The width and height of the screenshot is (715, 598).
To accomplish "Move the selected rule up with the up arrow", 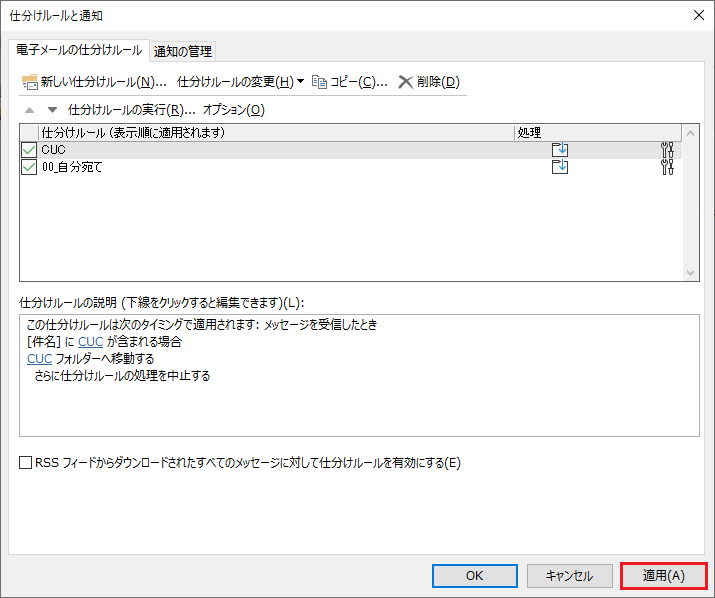I will 29,110.
